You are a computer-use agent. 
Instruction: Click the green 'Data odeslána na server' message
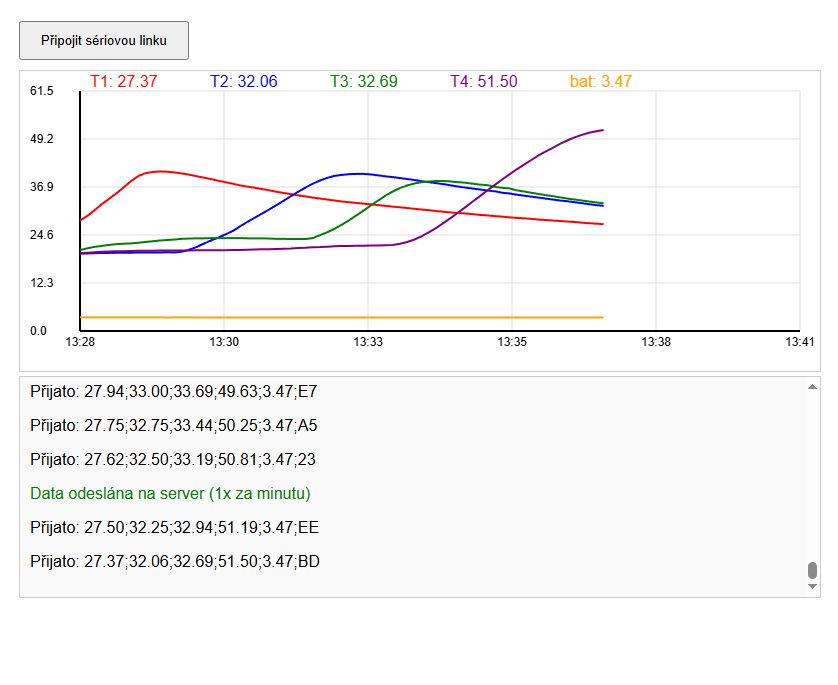click(x=170, y=493)
